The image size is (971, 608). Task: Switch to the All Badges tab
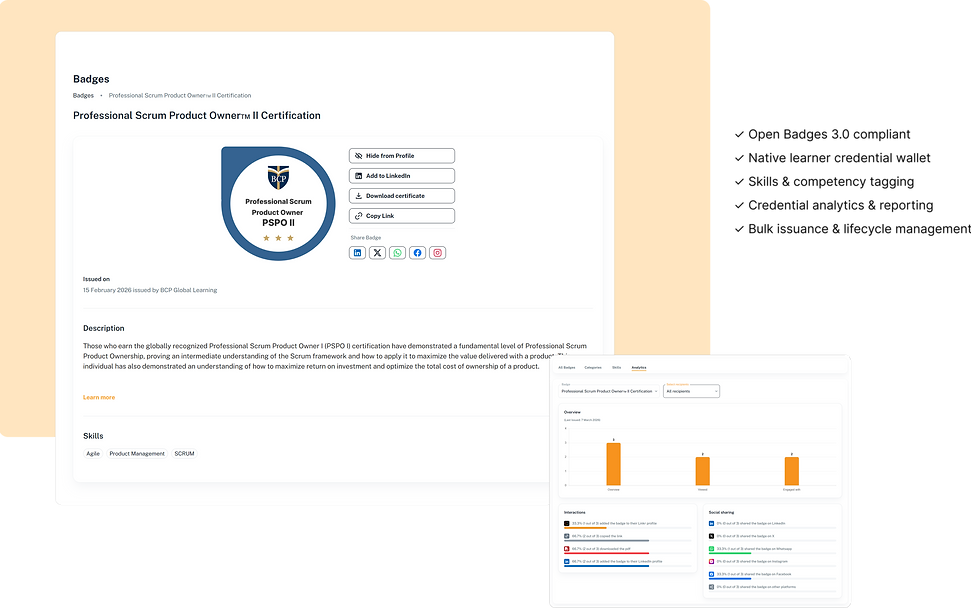tap(567, 368)
